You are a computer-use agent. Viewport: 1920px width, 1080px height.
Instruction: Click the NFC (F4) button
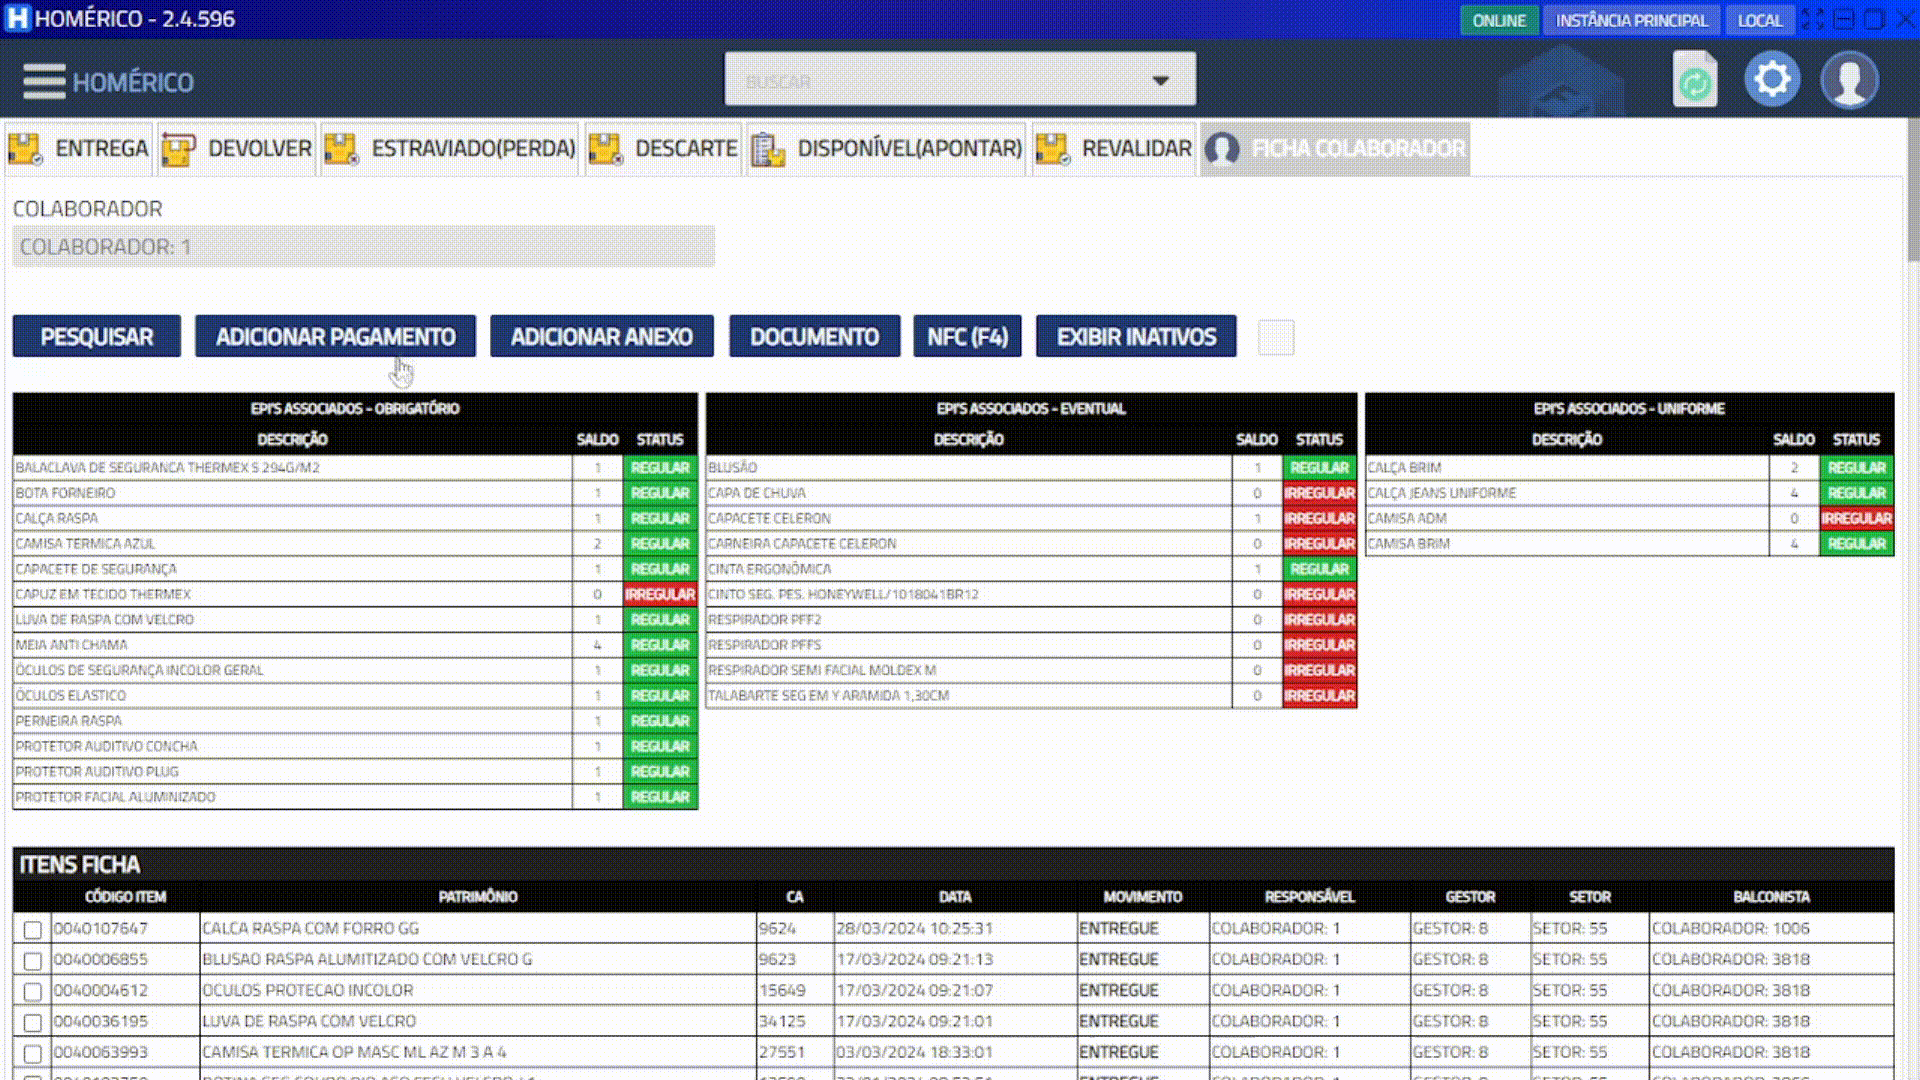[967, 337]
